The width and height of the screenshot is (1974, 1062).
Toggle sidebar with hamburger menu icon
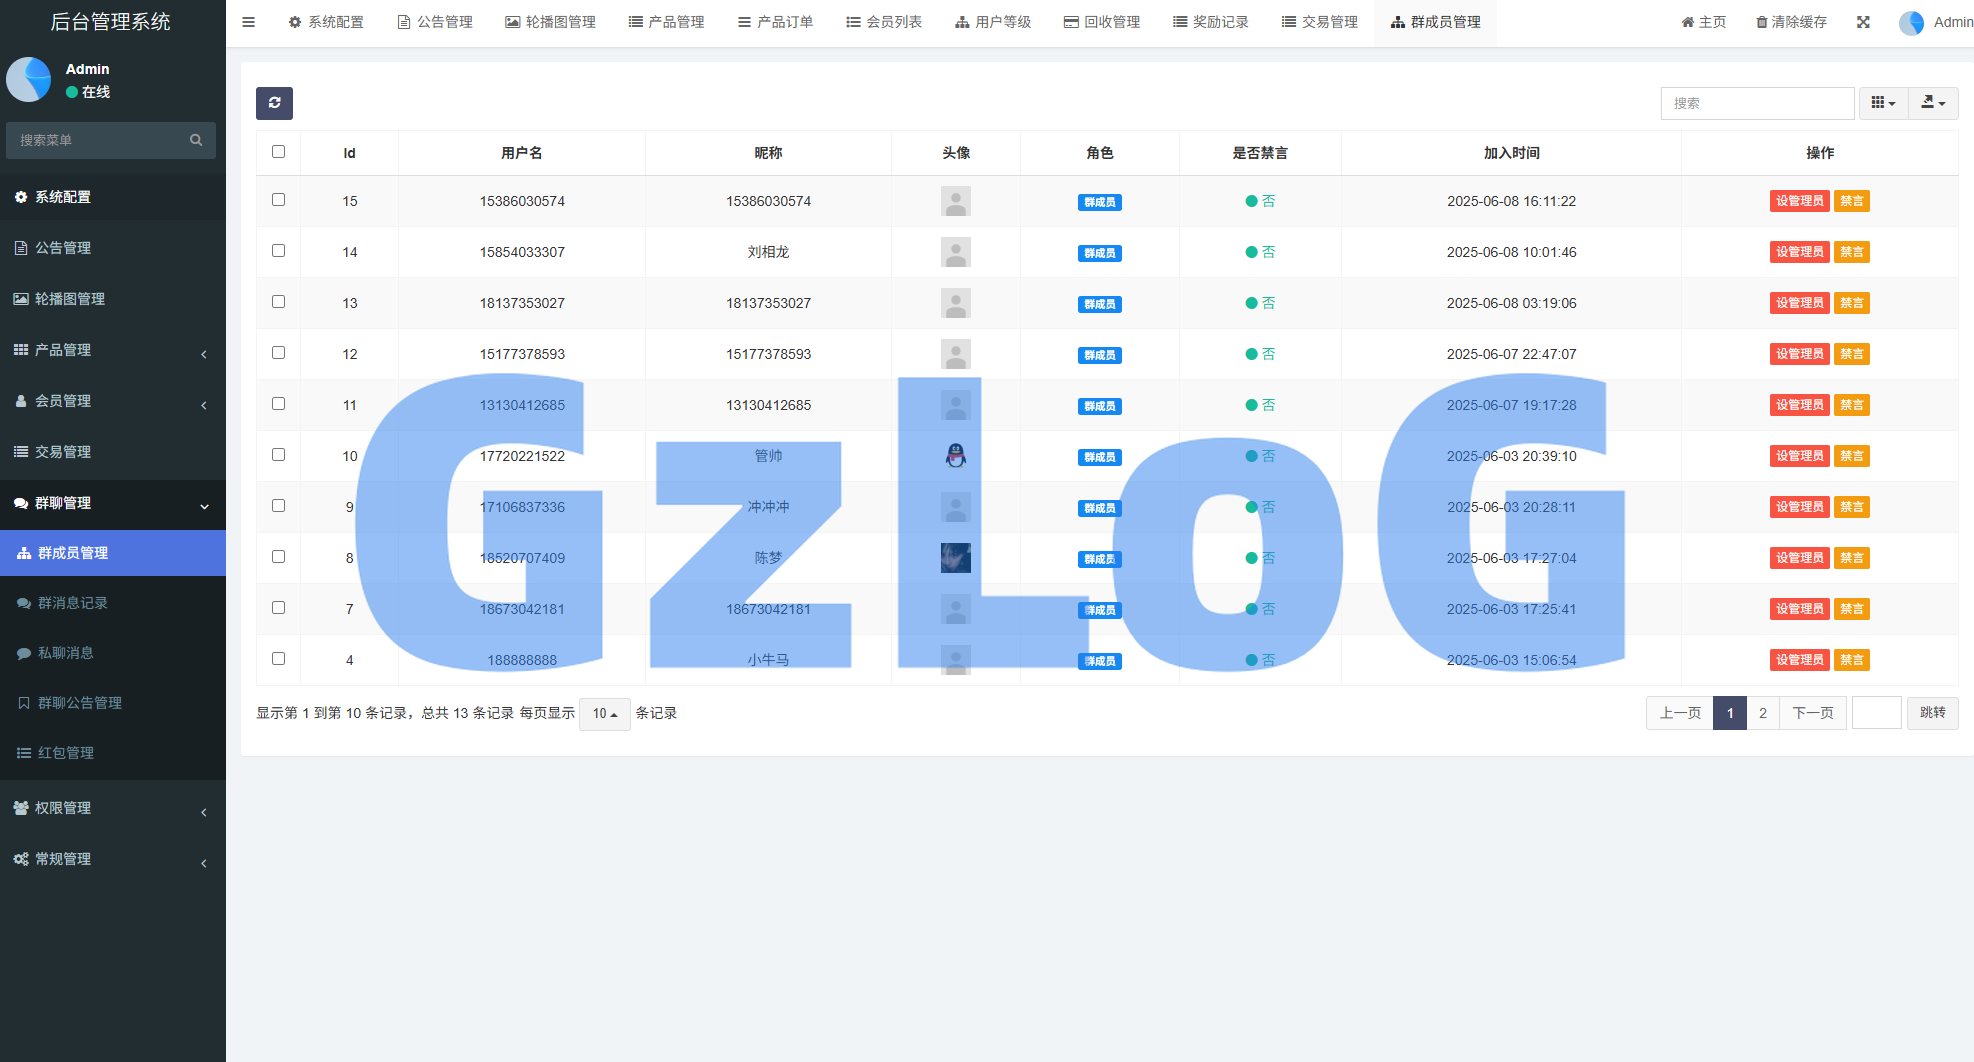tap(249, 22)
